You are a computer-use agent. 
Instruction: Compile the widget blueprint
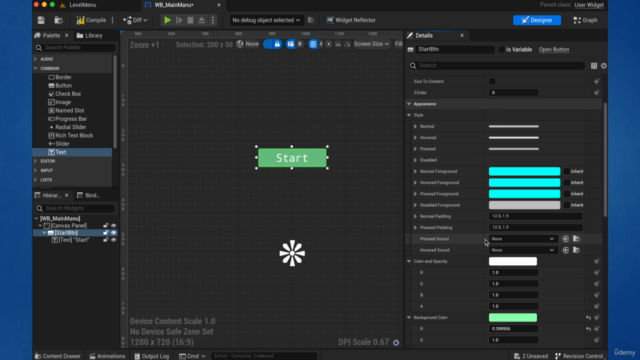91,20
